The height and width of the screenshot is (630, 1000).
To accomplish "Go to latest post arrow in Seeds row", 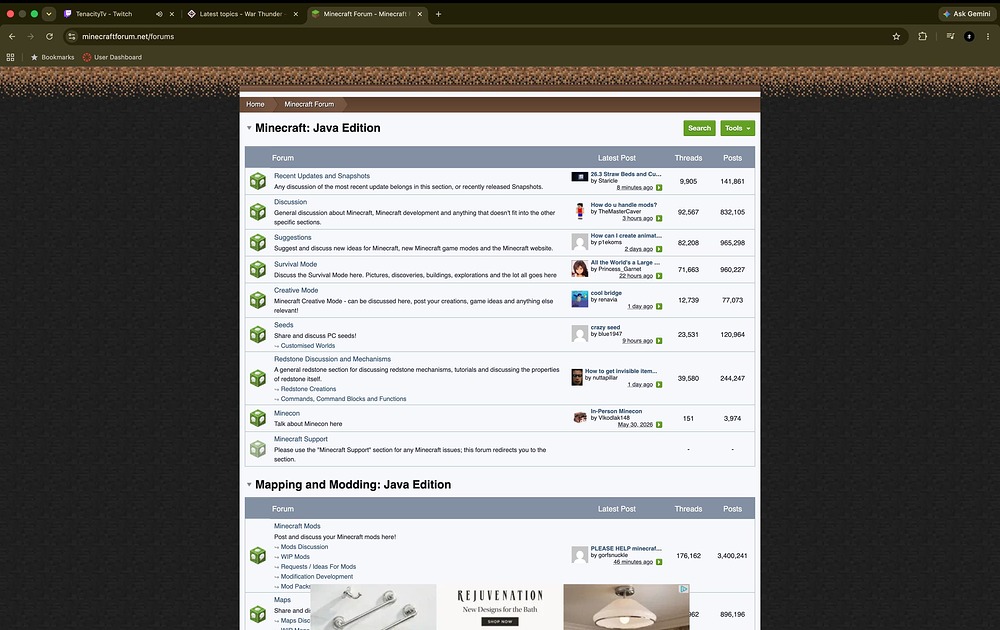I will (659, 341).
